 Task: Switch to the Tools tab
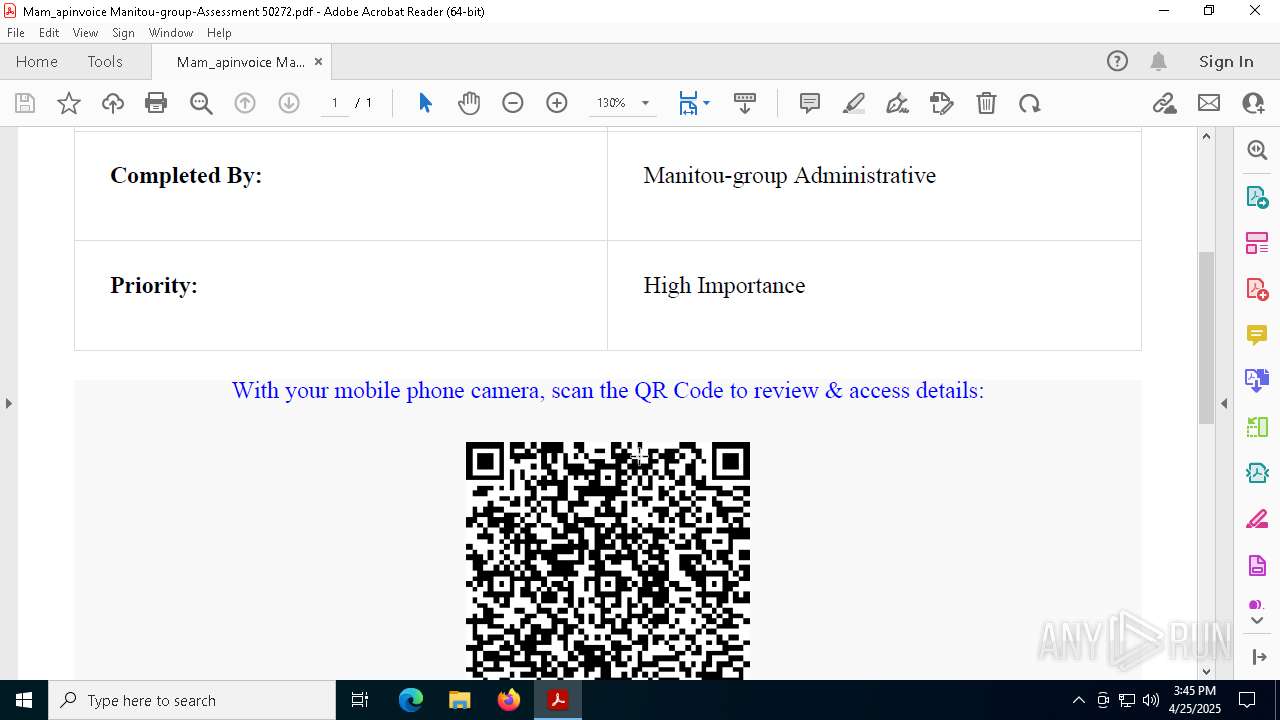pyautogui.click(x=105, y=62)
